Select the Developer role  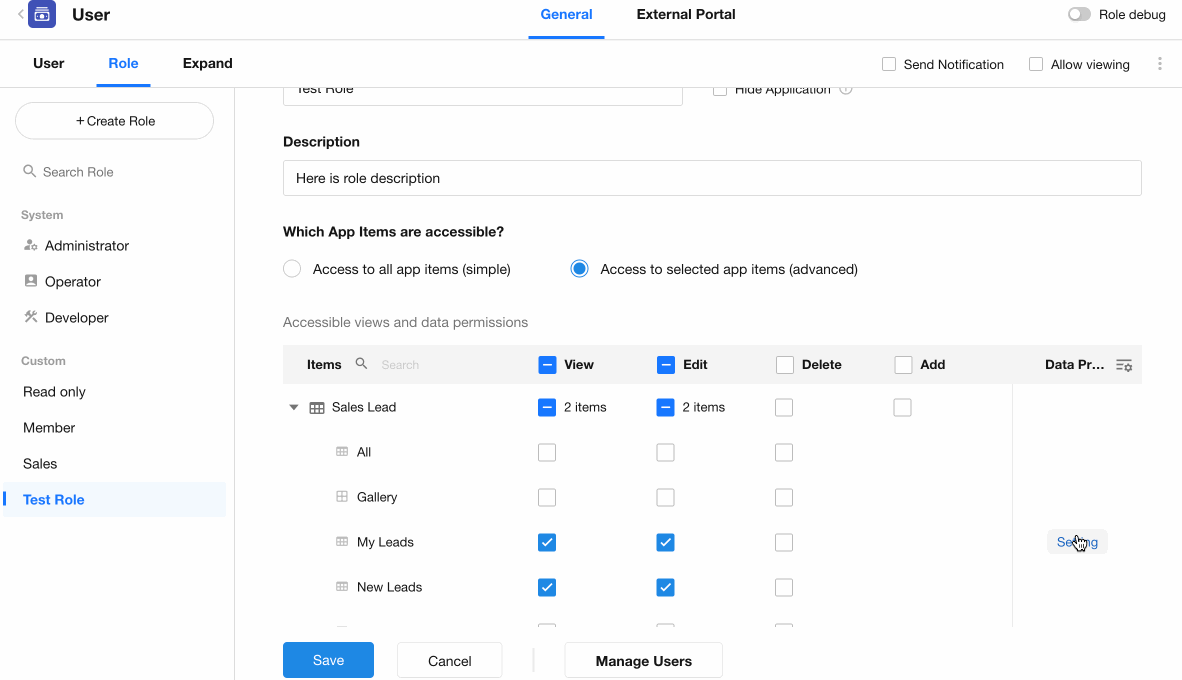tap(76, 318)
